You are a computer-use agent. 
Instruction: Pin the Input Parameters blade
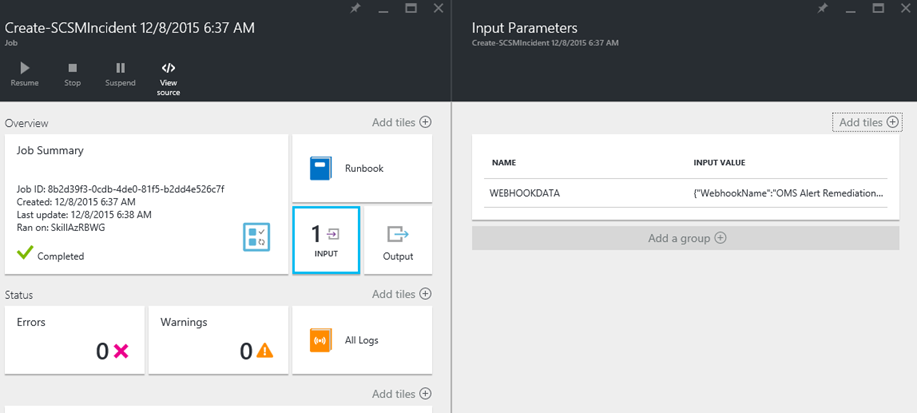(823, 8)
